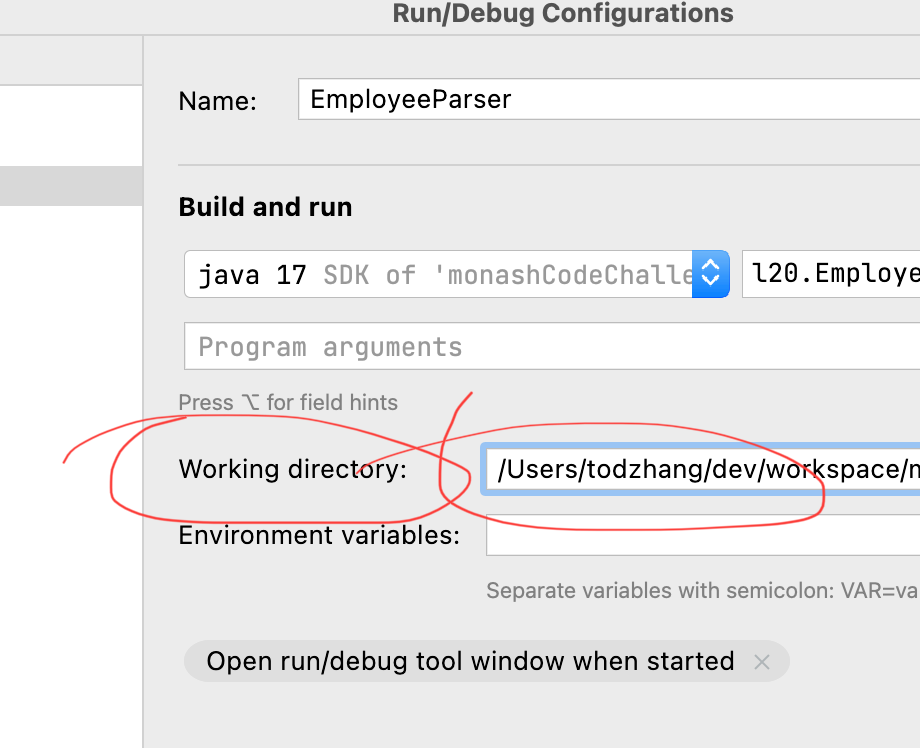
Task: Click the white sidebar row above the selected item
Action: (70, 125)
